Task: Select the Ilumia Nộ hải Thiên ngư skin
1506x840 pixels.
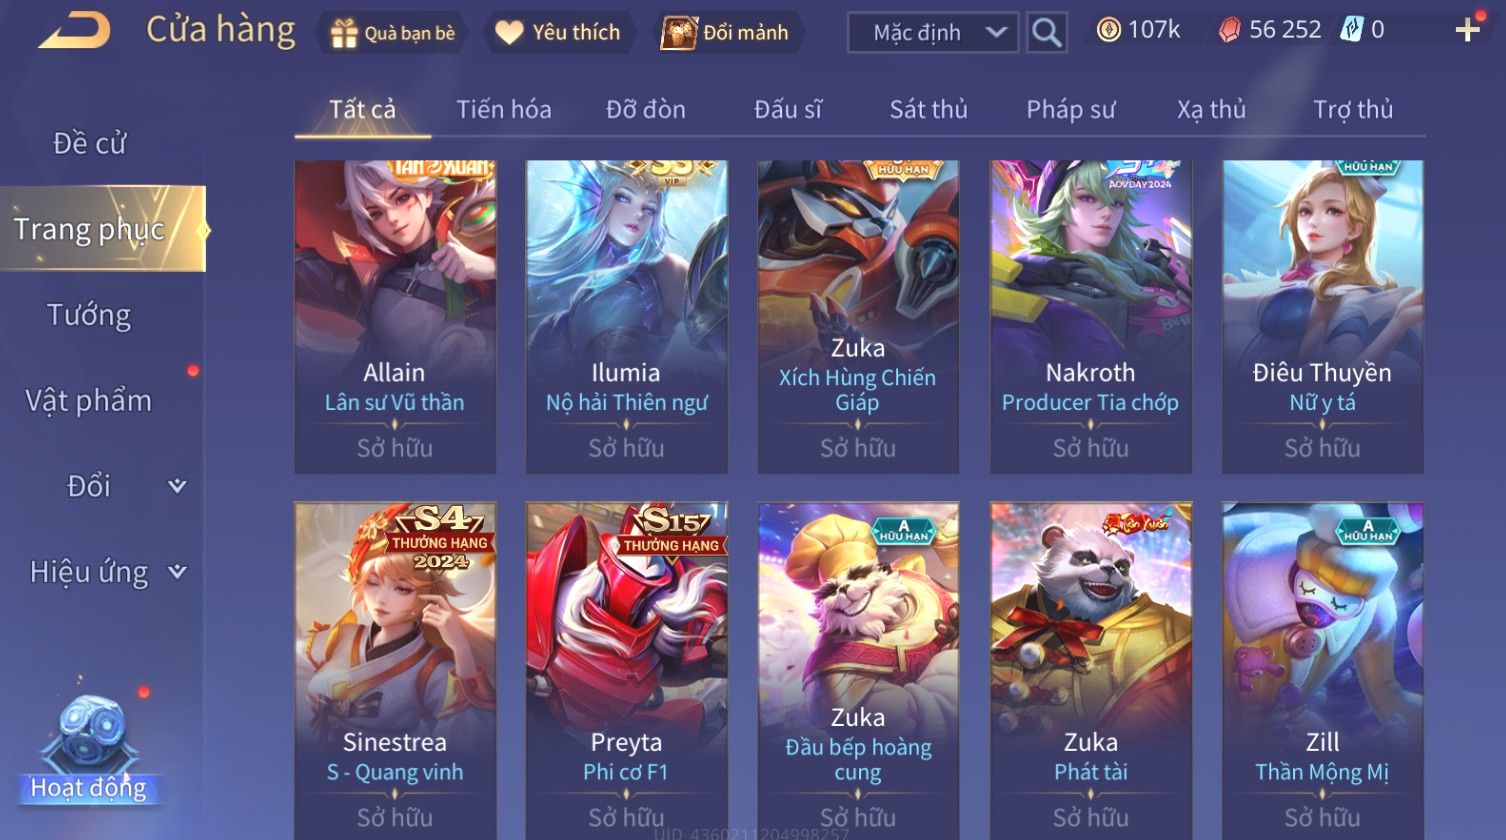Action: [x=627, y=317]
